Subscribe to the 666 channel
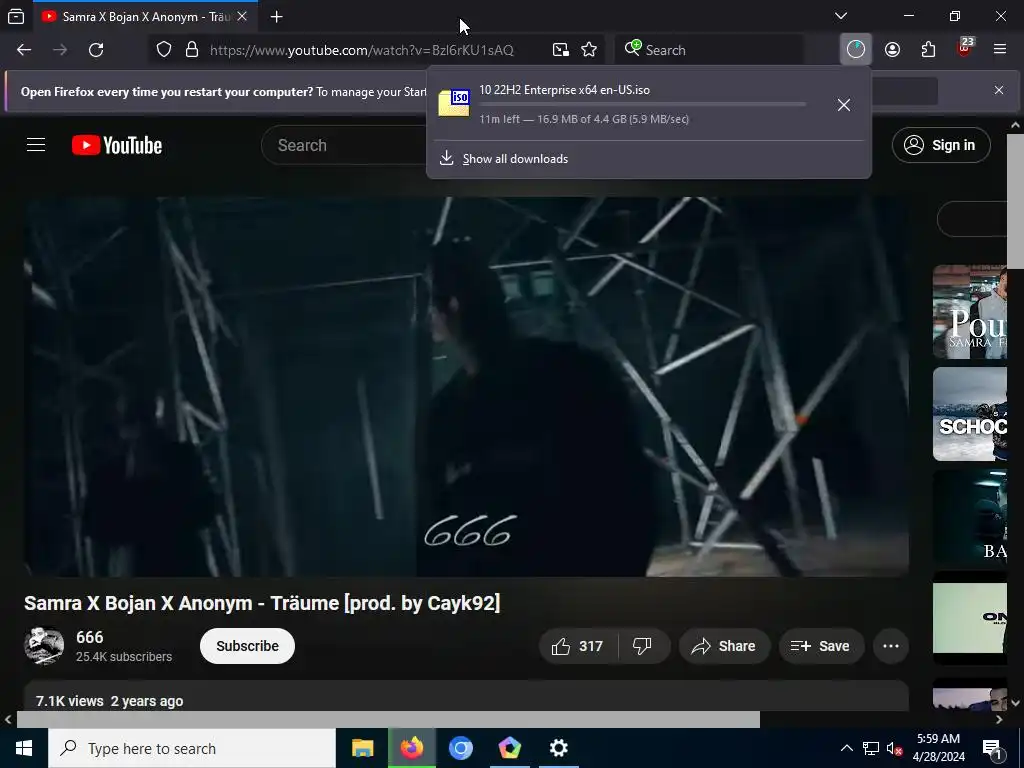This screenshot has width=1024, height=768. point(247,646)
